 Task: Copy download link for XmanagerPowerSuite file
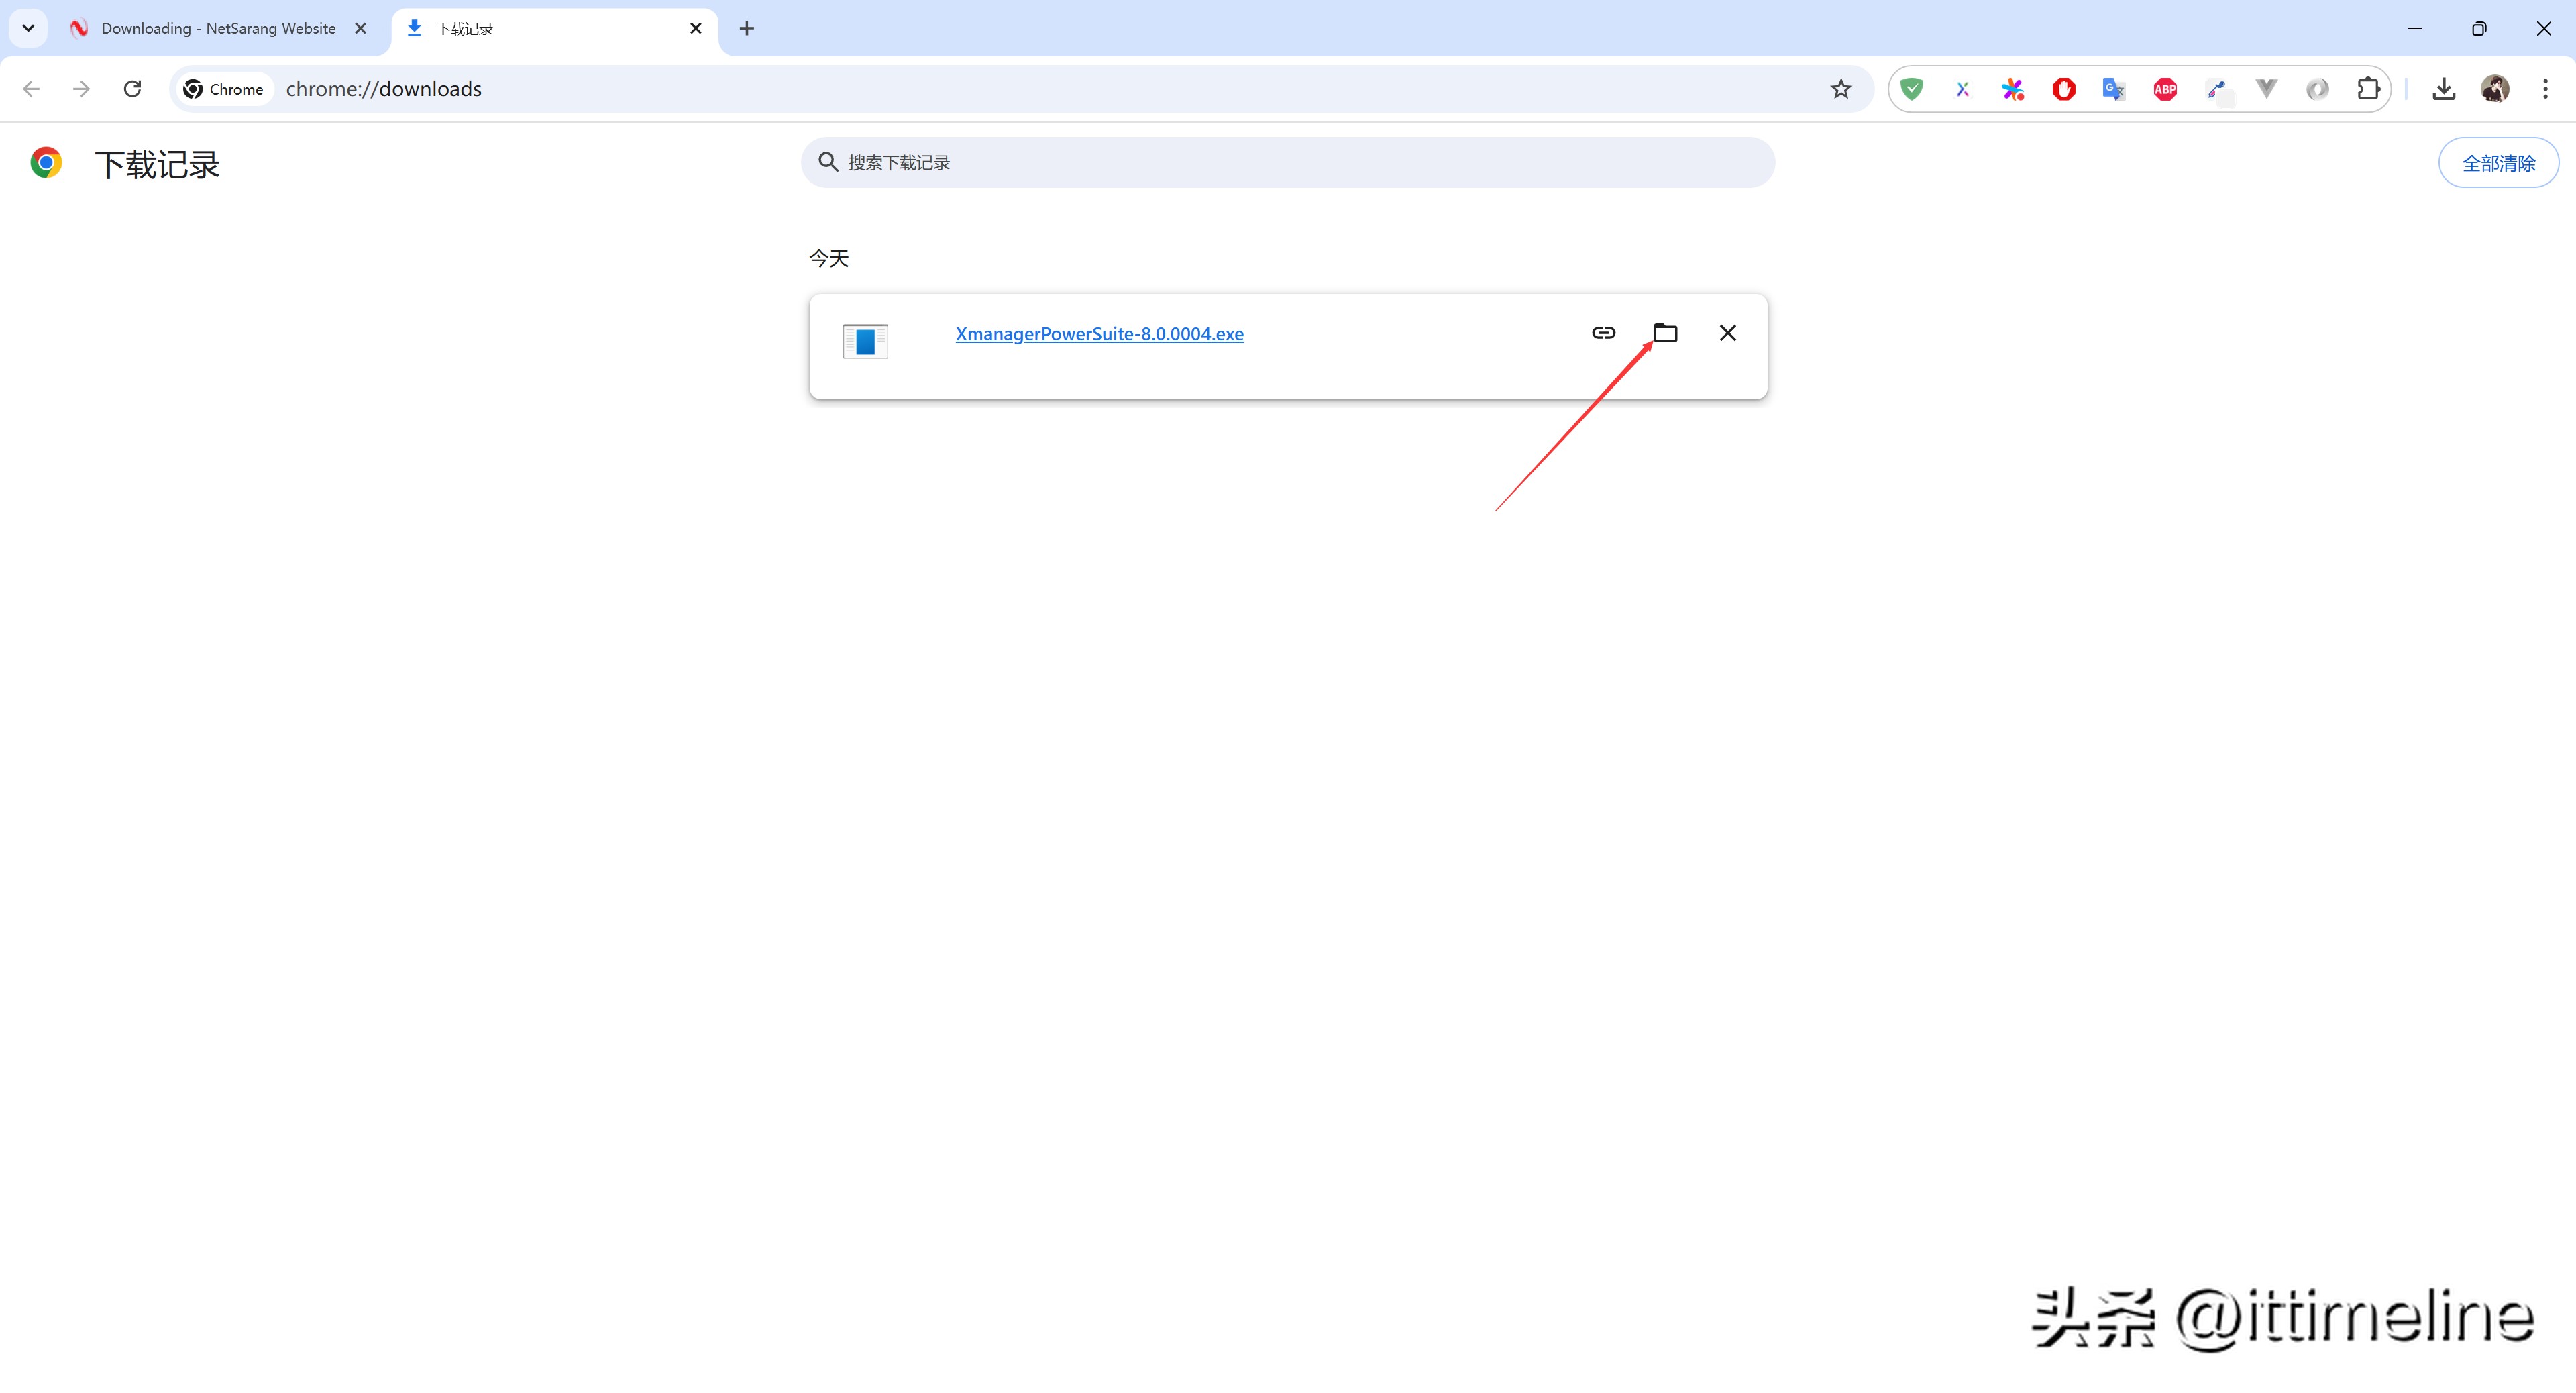pos(1603,333)
